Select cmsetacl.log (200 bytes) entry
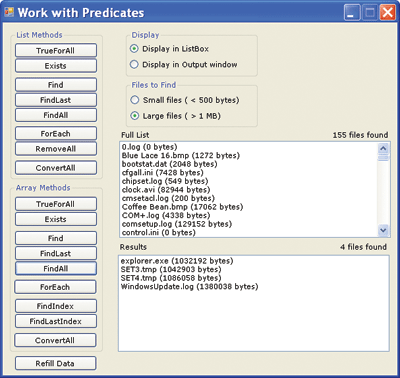Image resolution: width=400 pixels, height=378 pixels. pyautogui.click(x=249, y=198)
